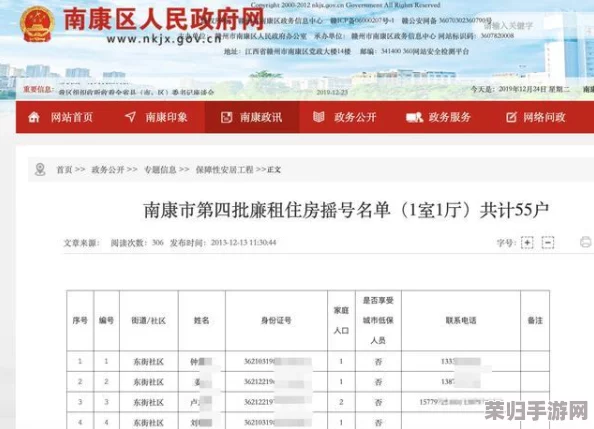594x429 pixels.
Task: Click the news icon beside 南康政讯
Action: coord(227,117)
